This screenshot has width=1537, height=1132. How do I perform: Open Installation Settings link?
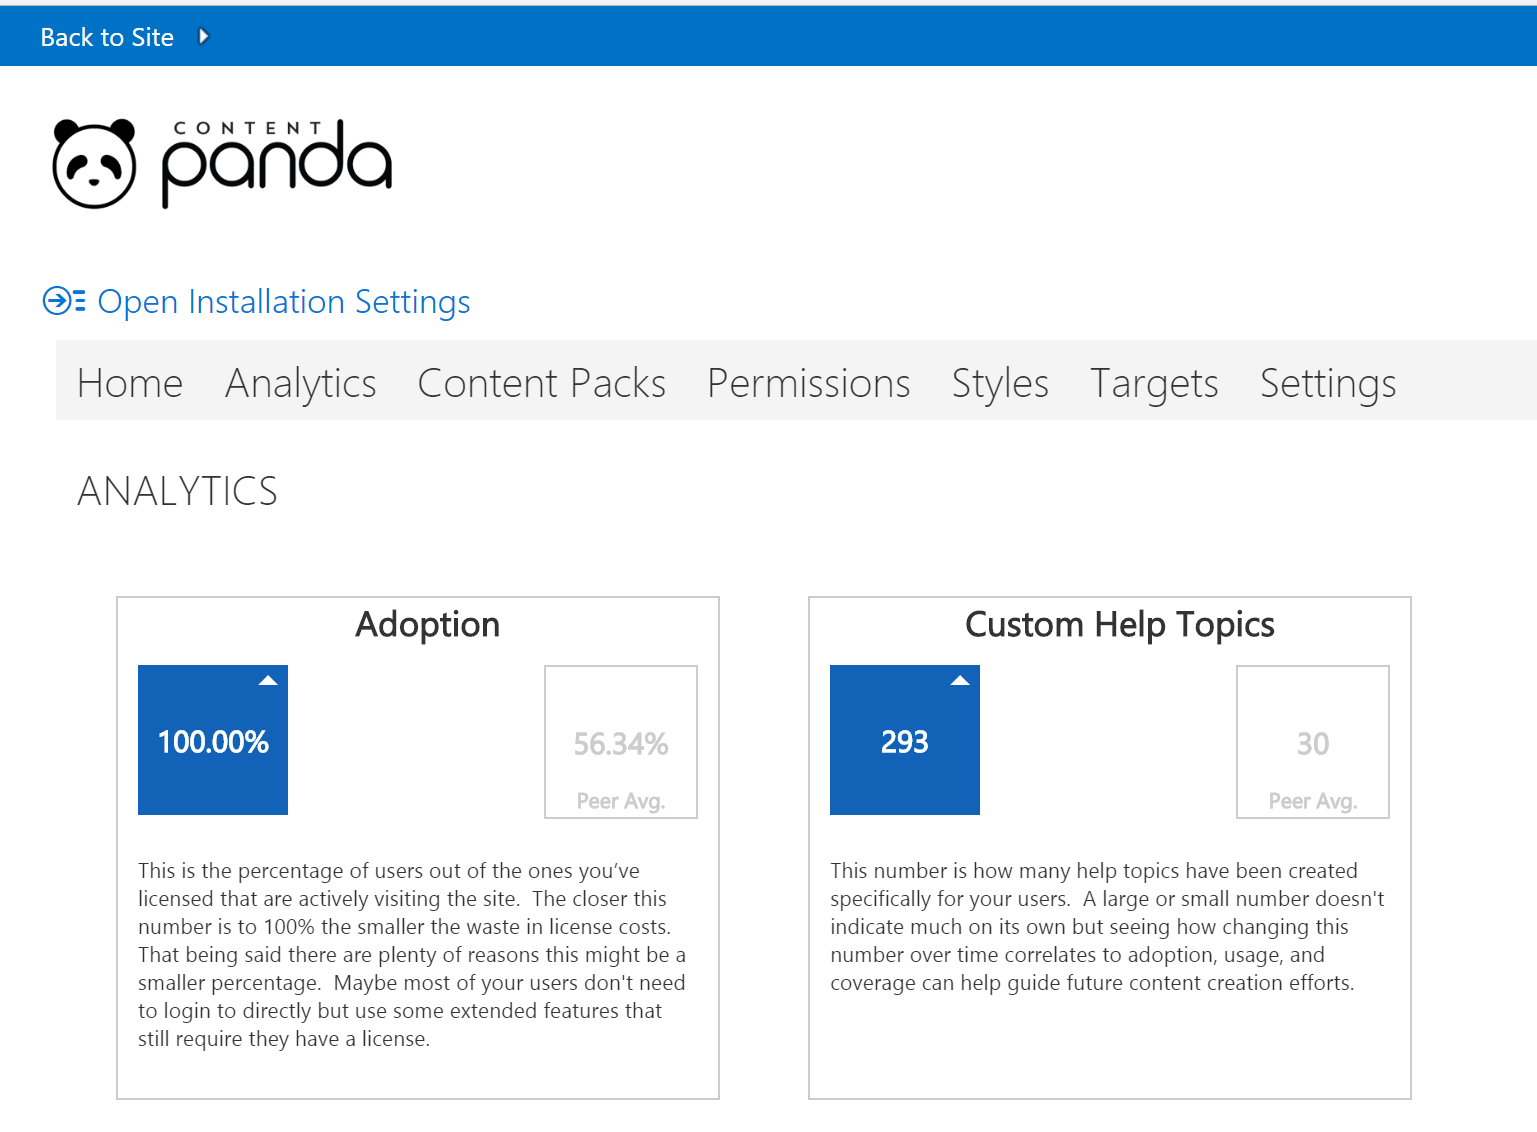283,302
